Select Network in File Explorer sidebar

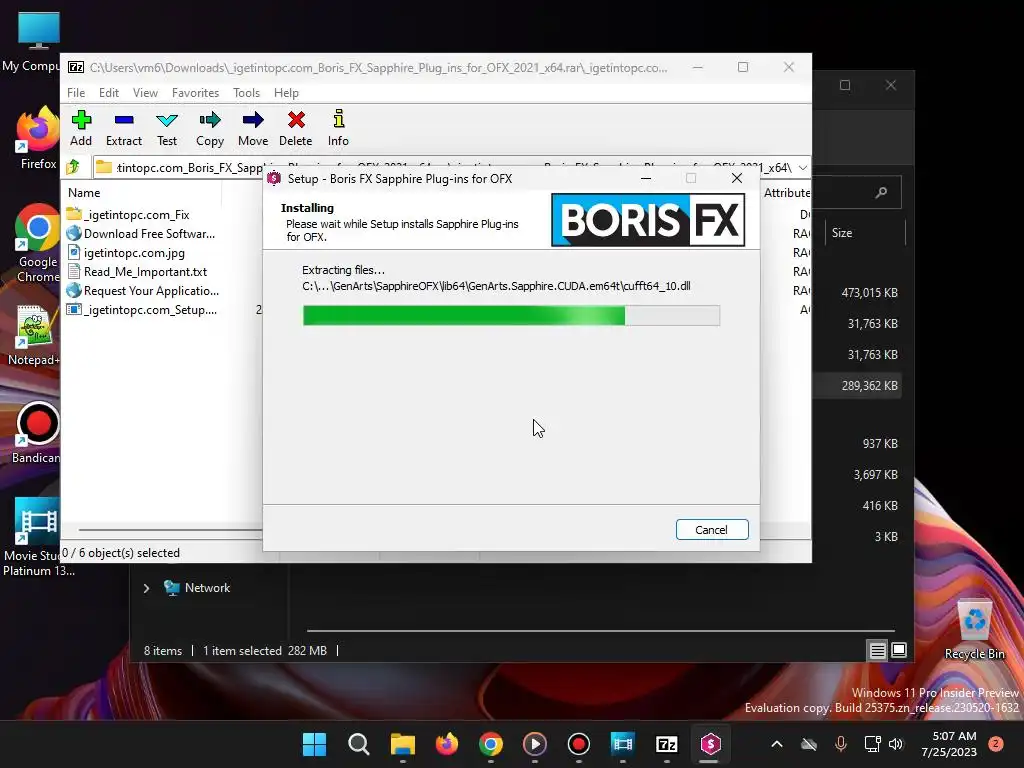[x=198, y=588]
